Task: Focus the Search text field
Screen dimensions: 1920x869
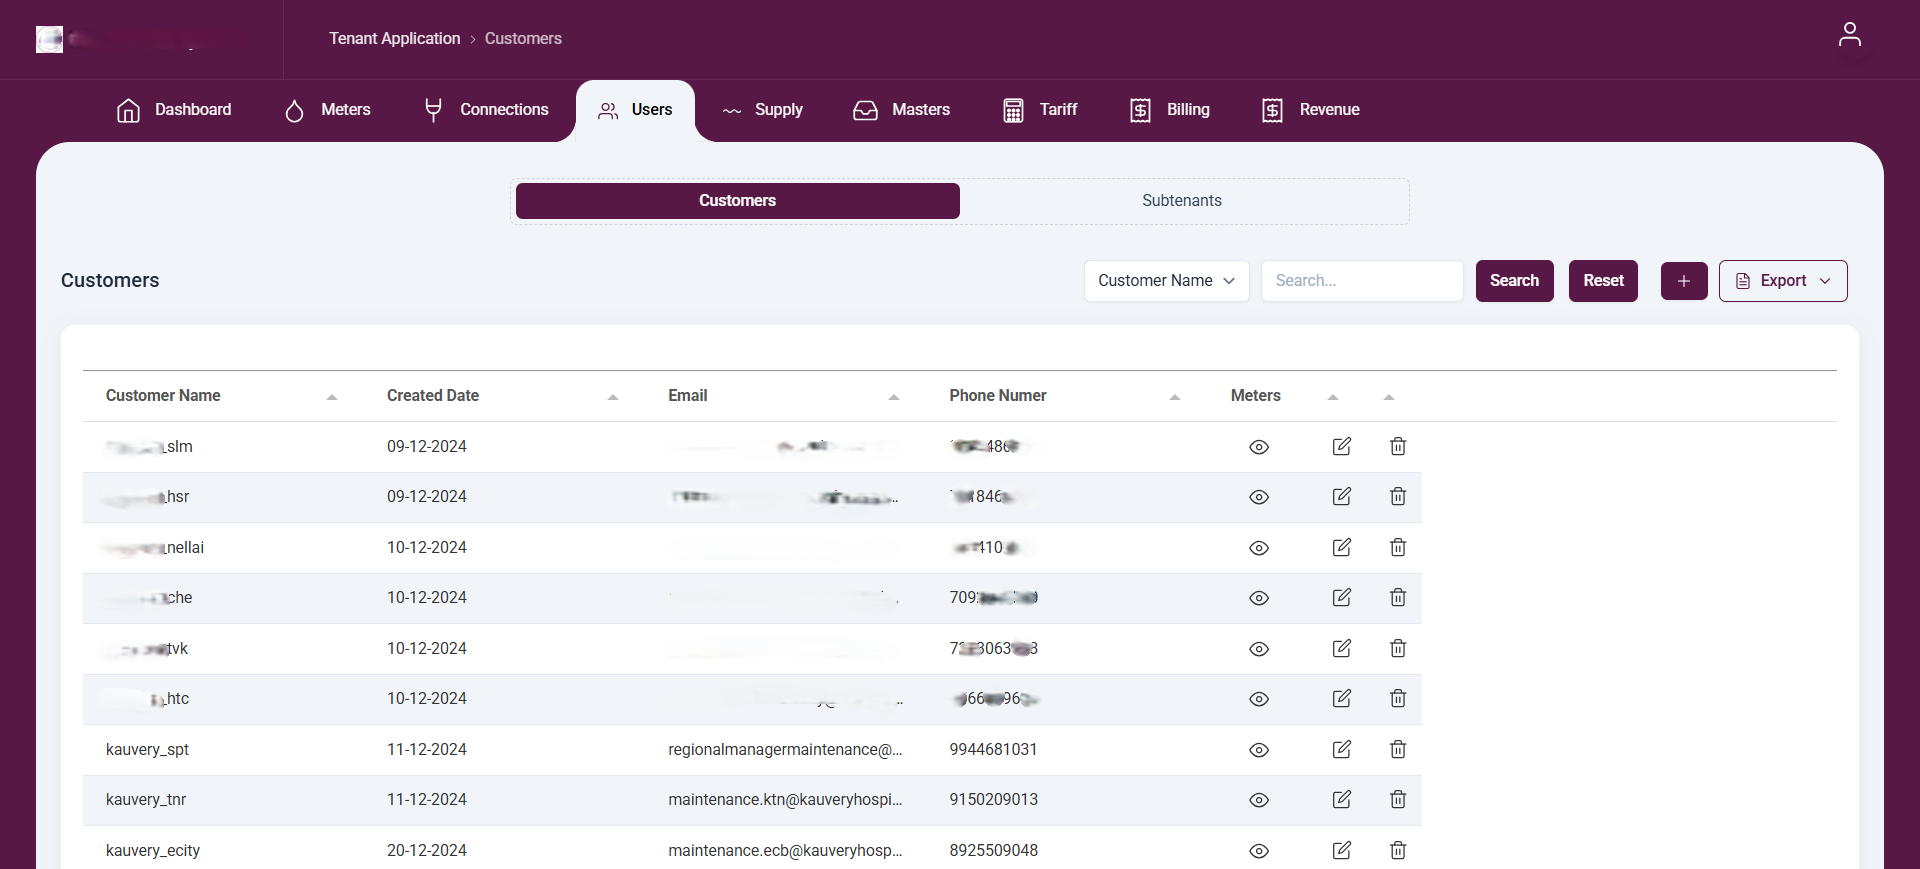Action: (1361, 281)
